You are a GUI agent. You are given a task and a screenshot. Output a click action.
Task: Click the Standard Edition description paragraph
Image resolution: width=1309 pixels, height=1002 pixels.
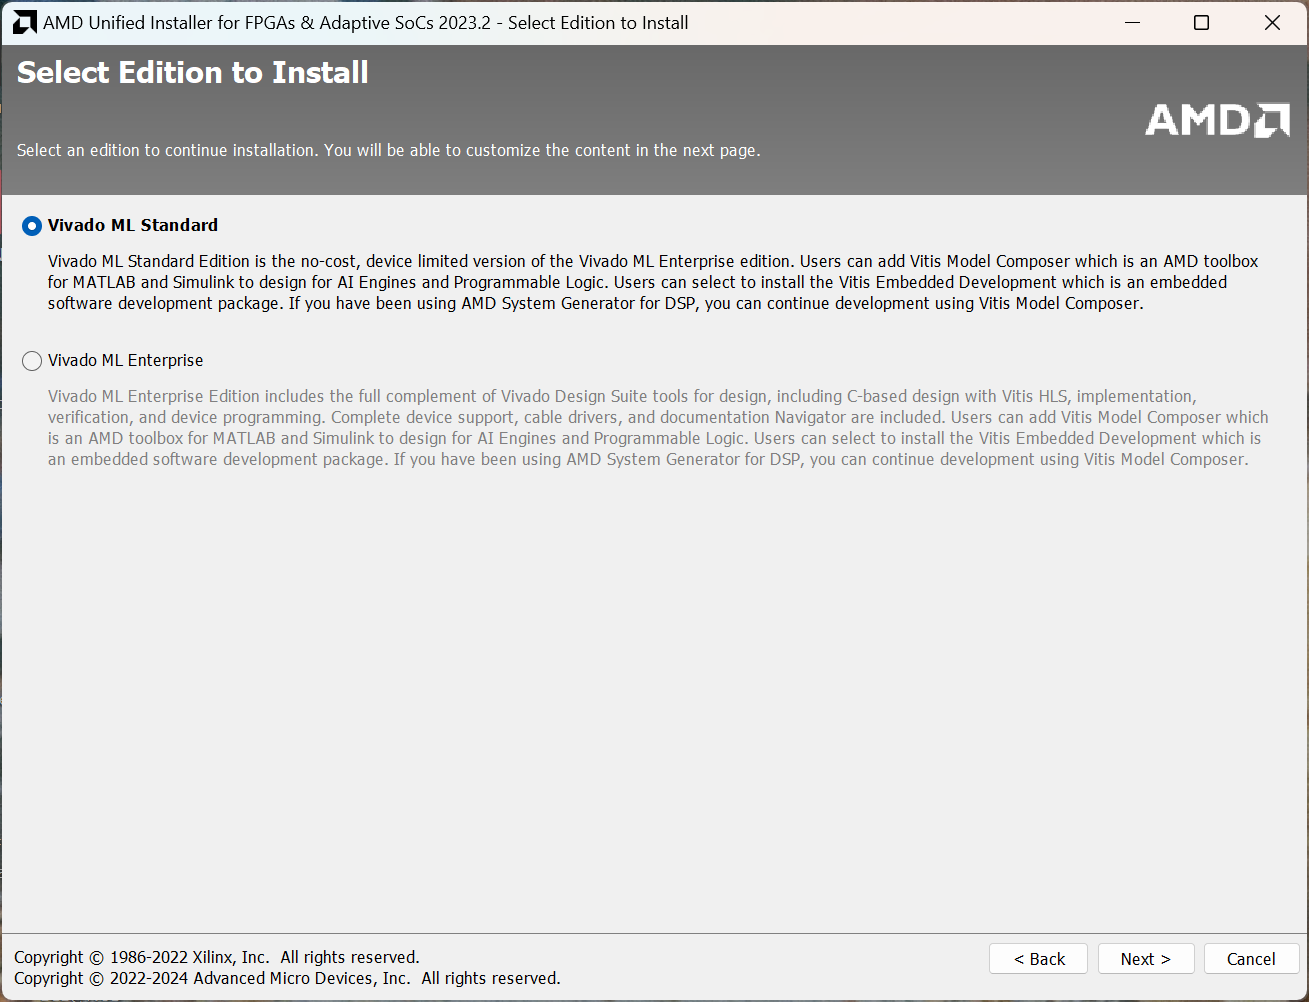tap(650, 282)
